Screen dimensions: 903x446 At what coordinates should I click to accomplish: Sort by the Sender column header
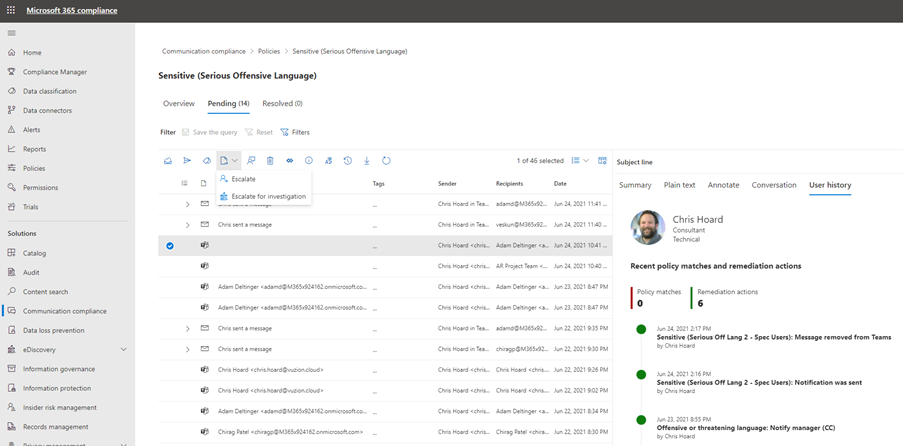[x=447, y=183]
